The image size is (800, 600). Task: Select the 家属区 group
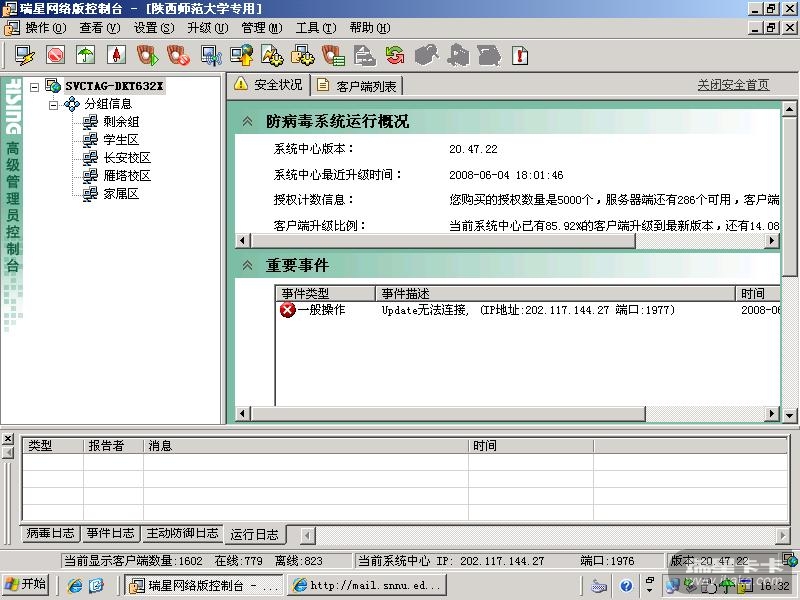coord(121,193)
